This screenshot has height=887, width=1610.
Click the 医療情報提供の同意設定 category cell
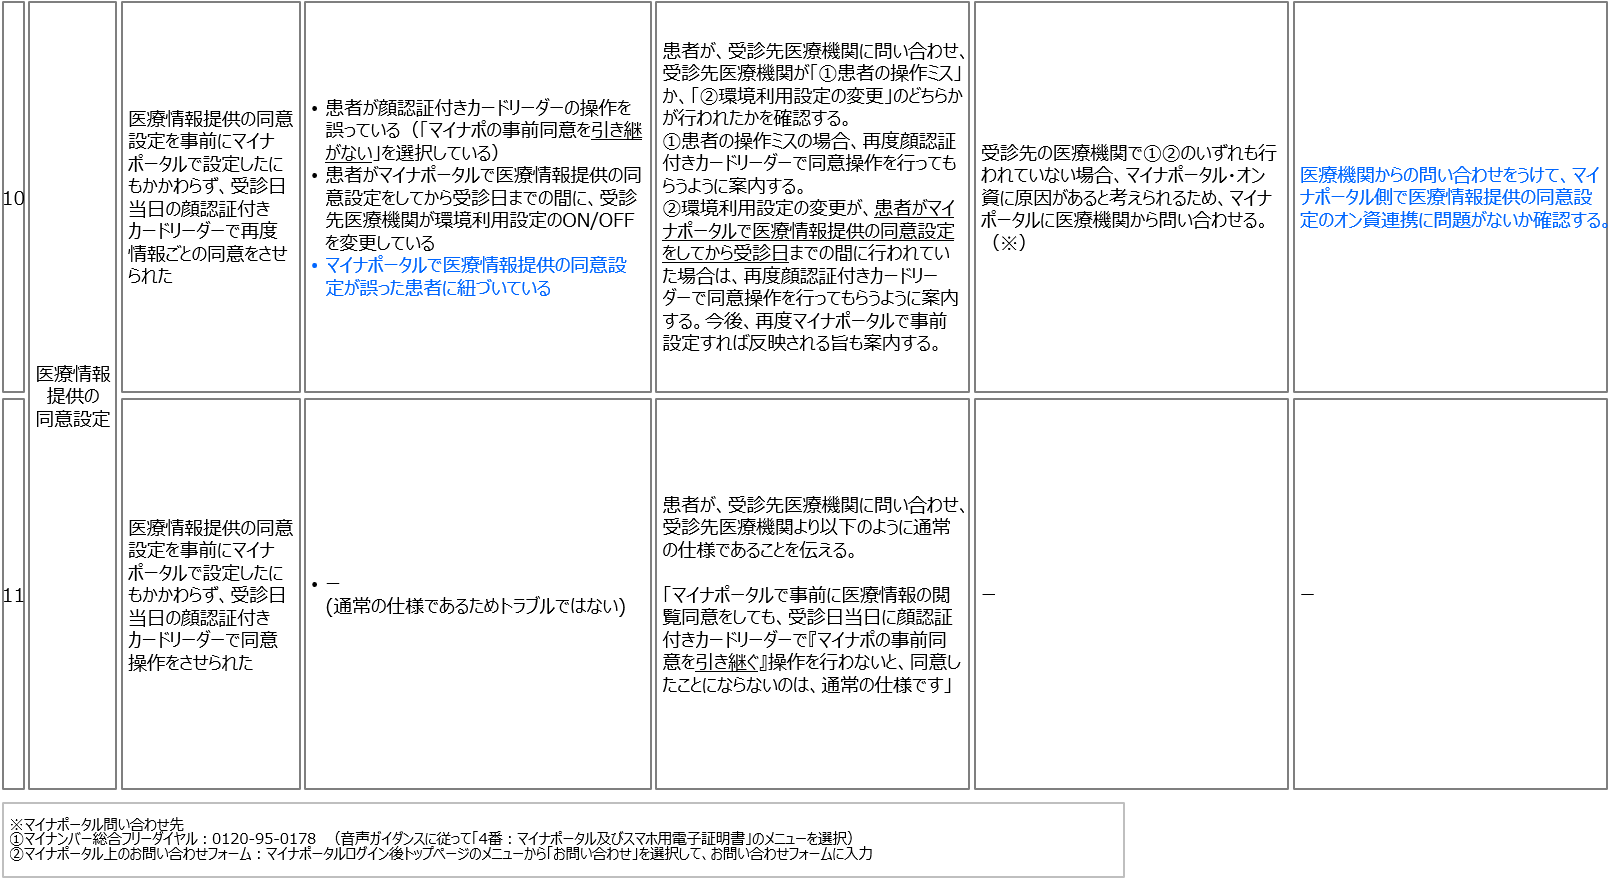(73, 396)
